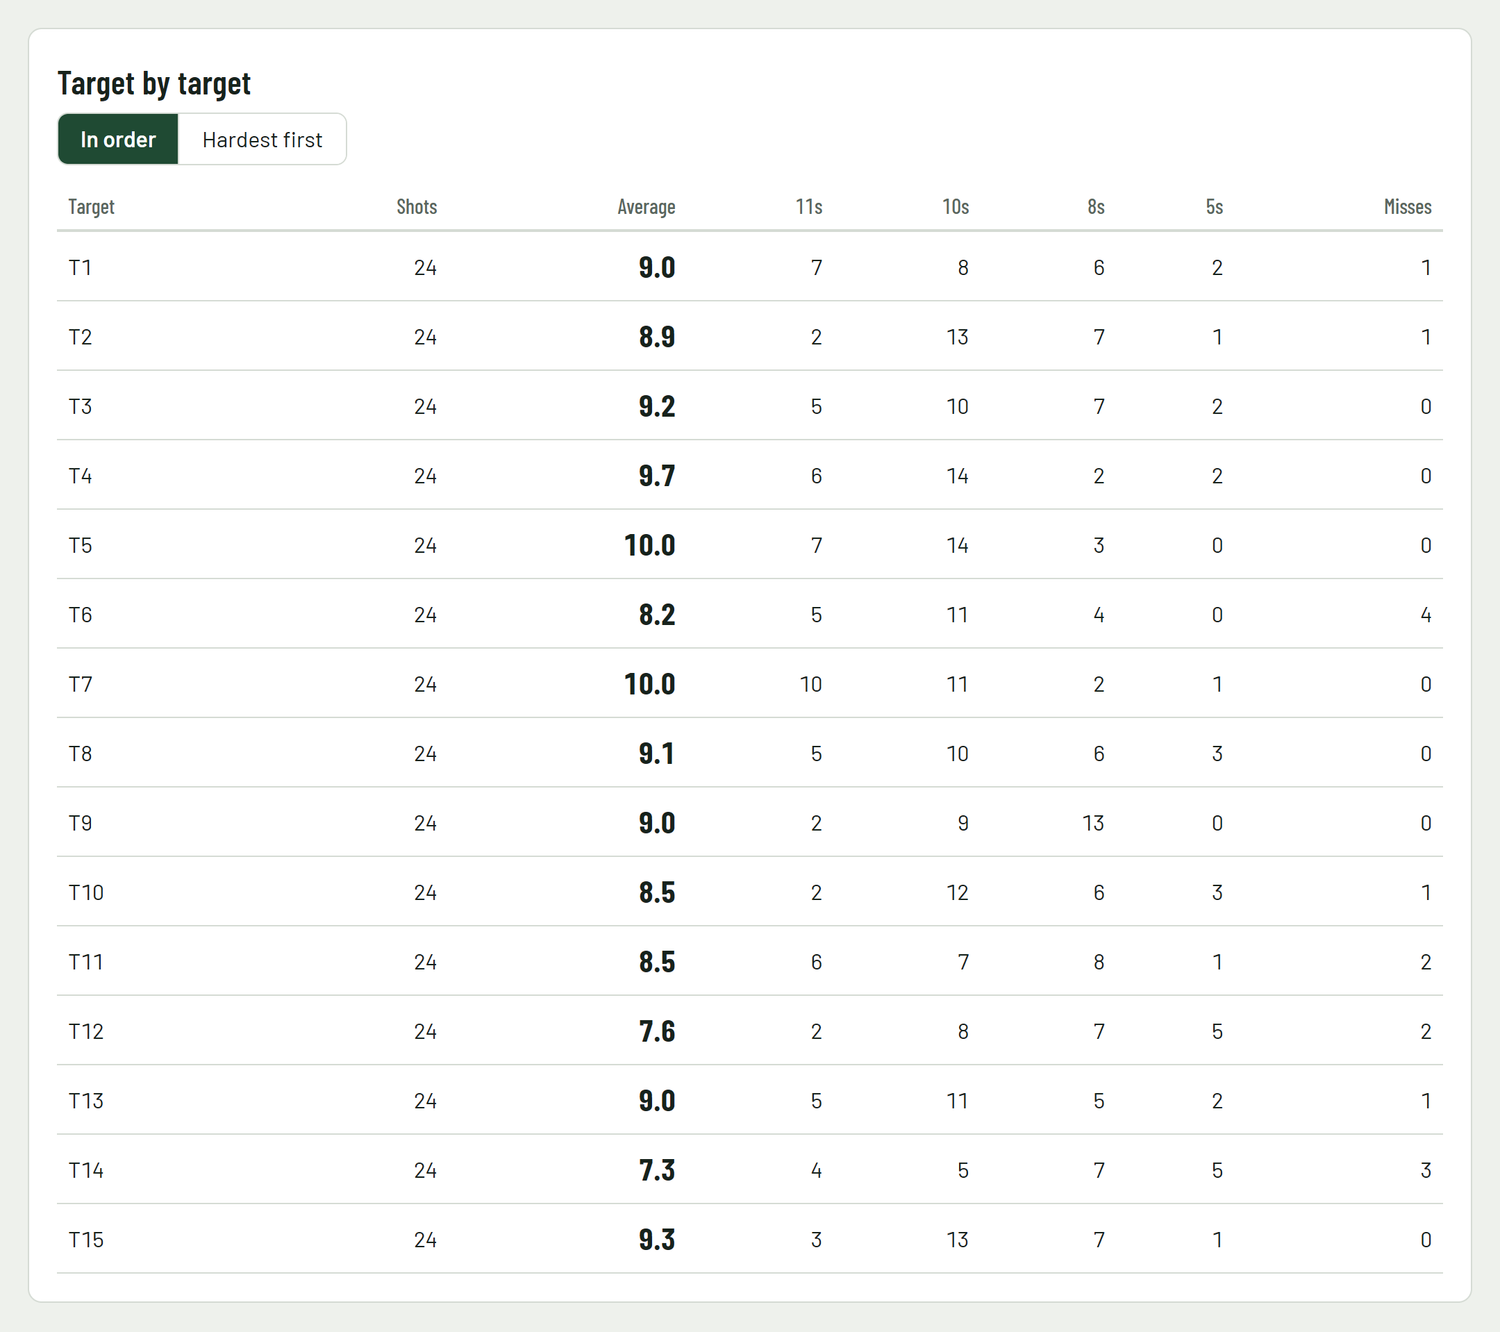The width and height of the screenshot is (1500, 1332).
Task: Click the T1 shots value 24
Action: pos(425,267)
